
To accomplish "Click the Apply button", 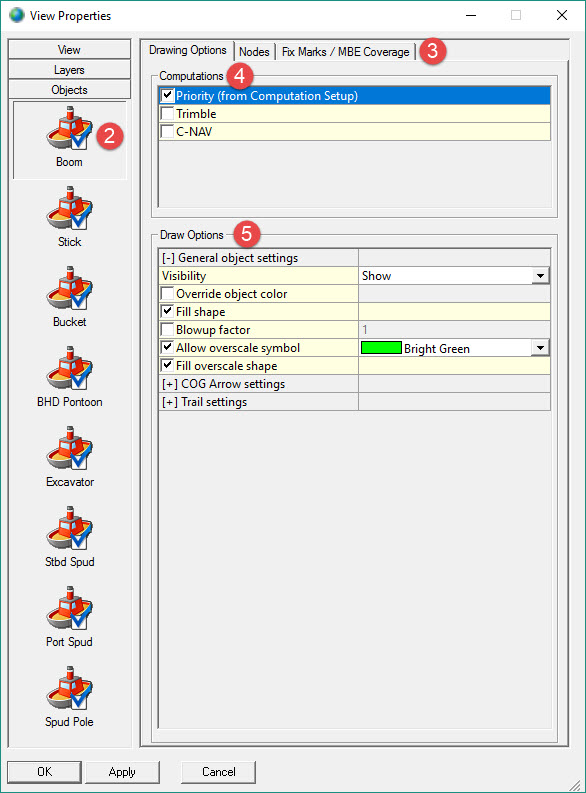I will (122, 772).
